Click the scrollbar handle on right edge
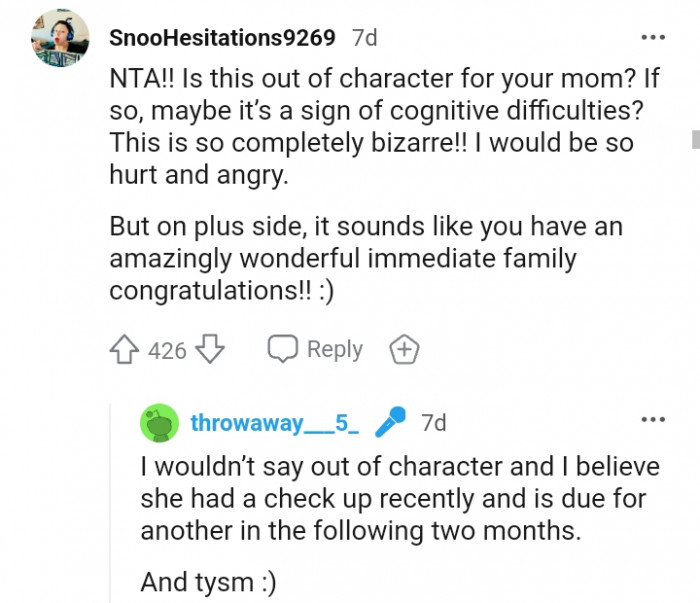The image size is (700, 603). (695, 138)
